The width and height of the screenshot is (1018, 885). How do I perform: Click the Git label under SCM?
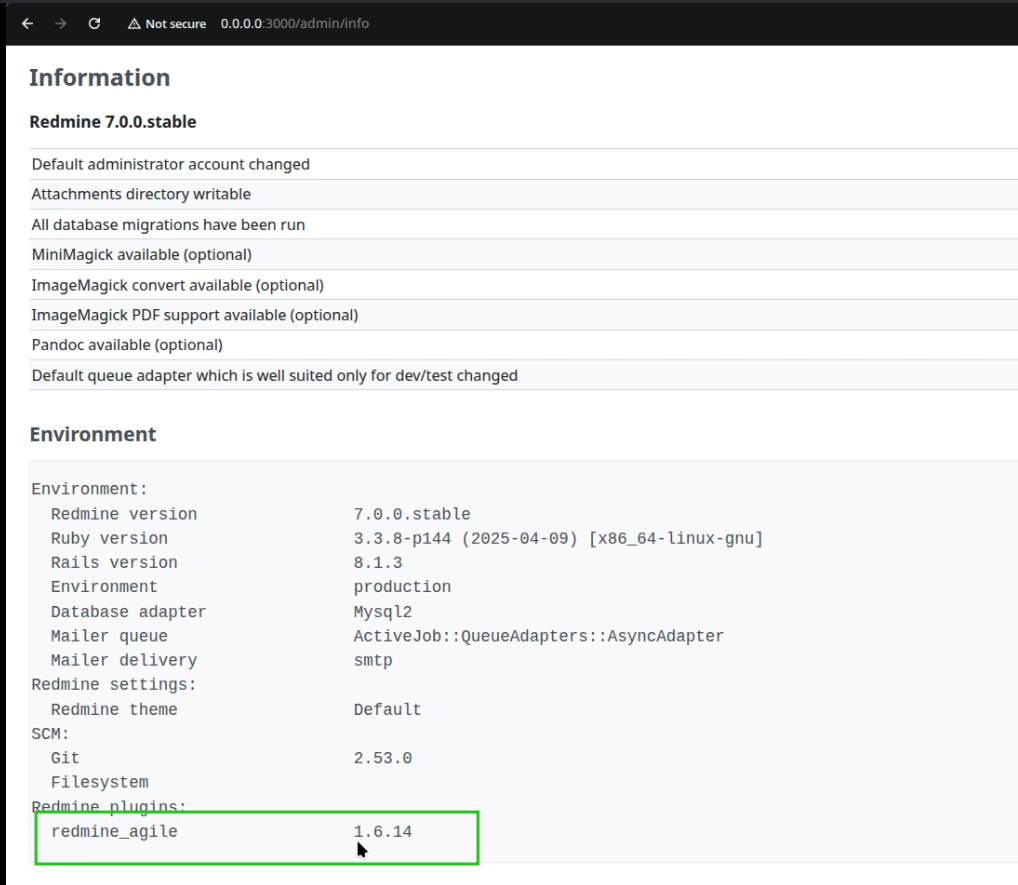coord(65,758)
